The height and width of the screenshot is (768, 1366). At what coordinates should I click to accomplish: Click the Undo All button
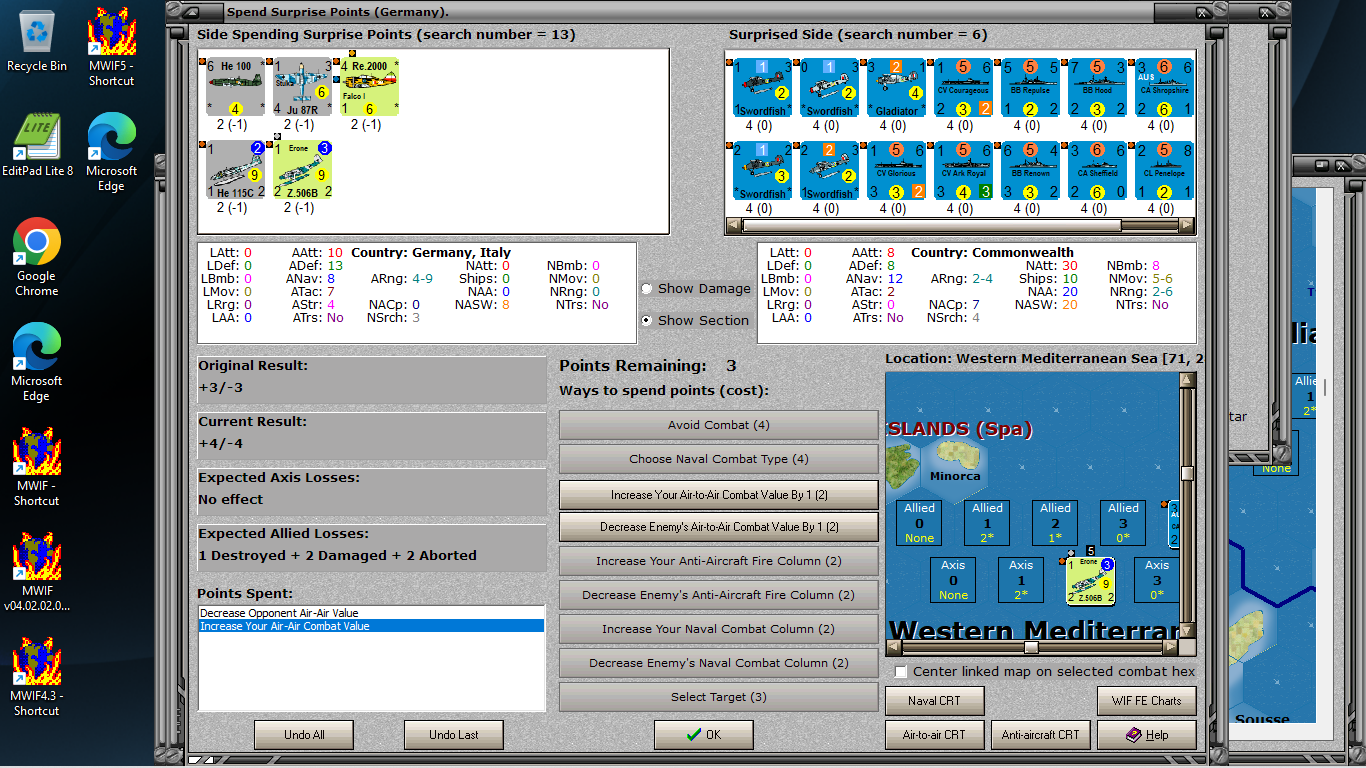coord(304,735)
